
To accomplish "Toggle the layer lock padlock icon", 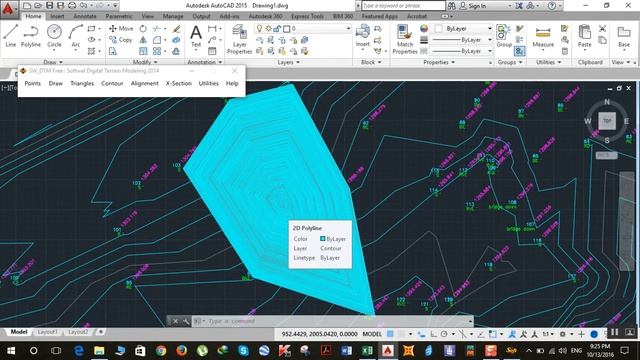I will [x=278, y=29].
